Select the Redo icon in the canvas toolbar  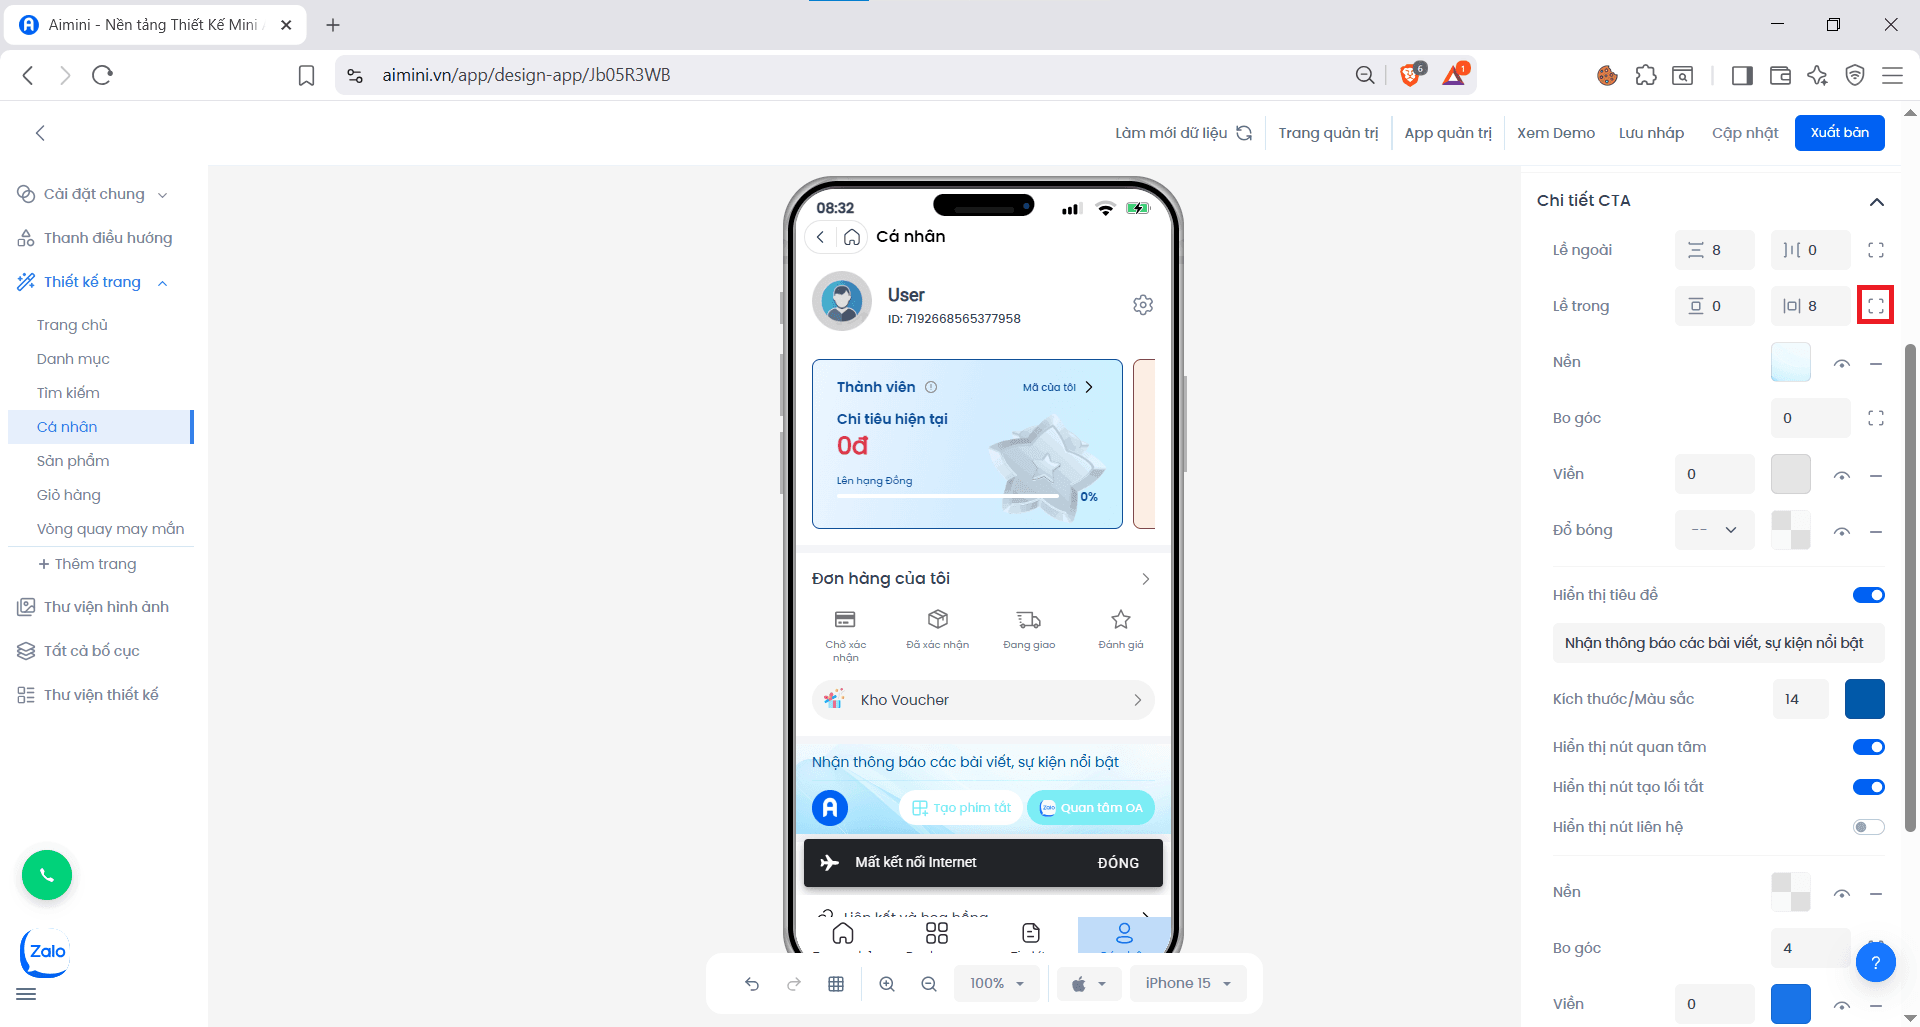point(793,984)
